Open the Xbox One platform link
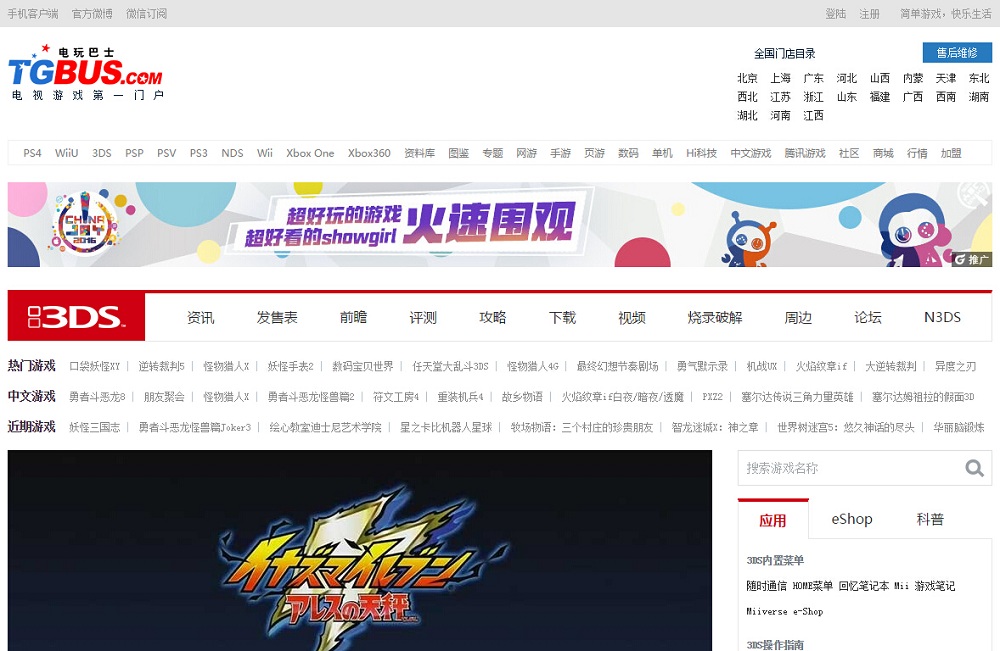 click(310, 153)
